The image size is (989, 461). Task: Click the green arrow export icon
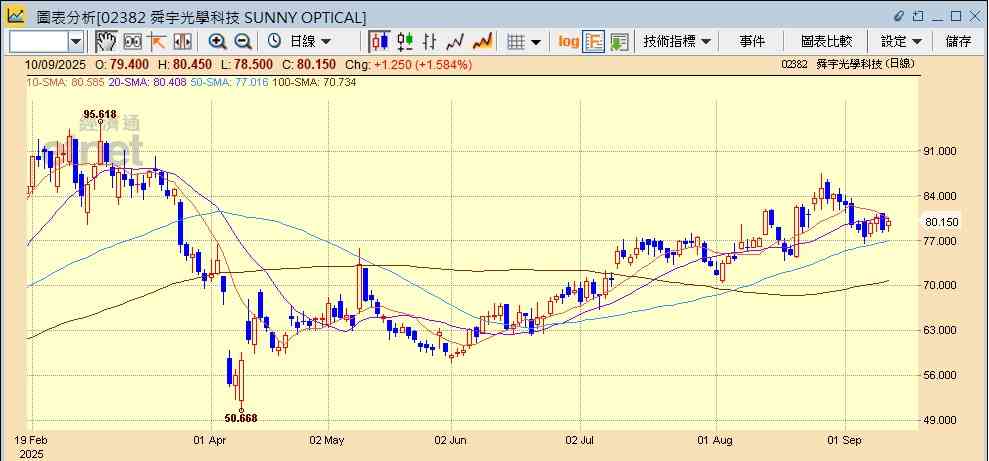619,42
